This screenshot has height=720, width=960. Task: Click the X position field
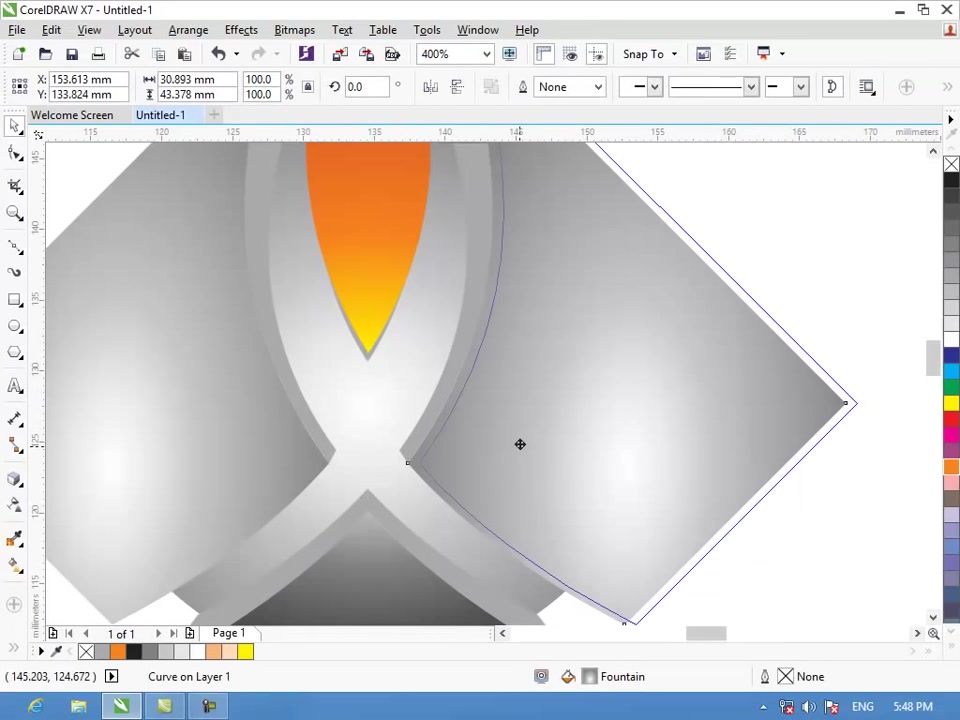pos(89,79)
